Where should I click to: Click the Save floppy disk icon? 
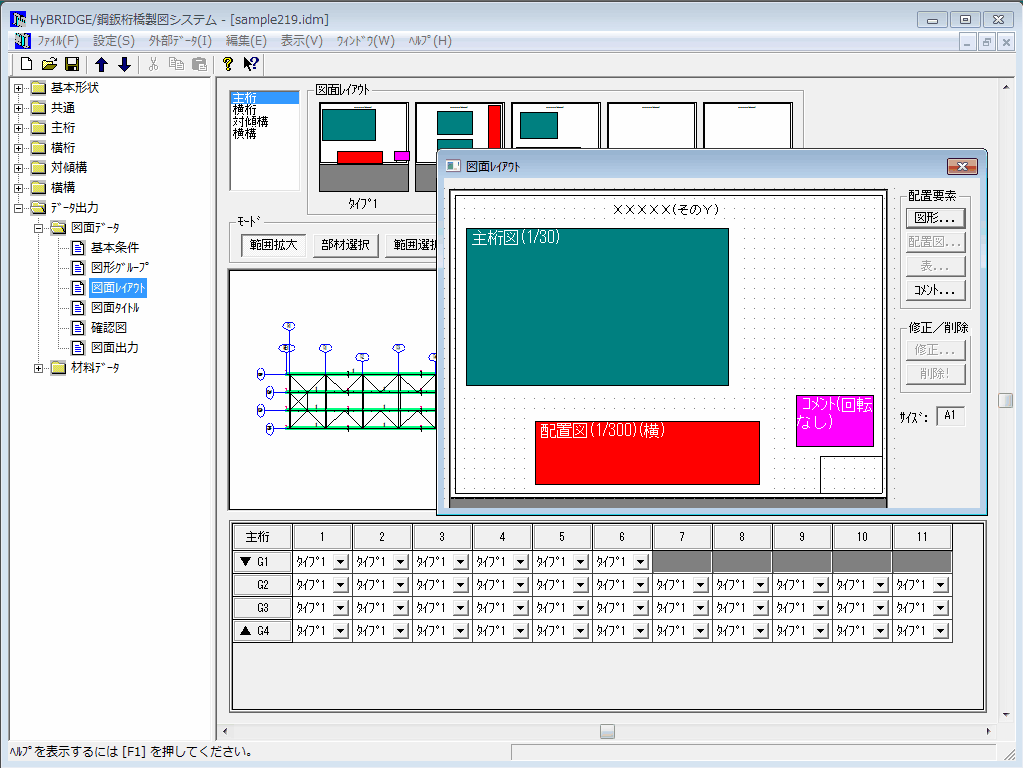pos(72,64)
